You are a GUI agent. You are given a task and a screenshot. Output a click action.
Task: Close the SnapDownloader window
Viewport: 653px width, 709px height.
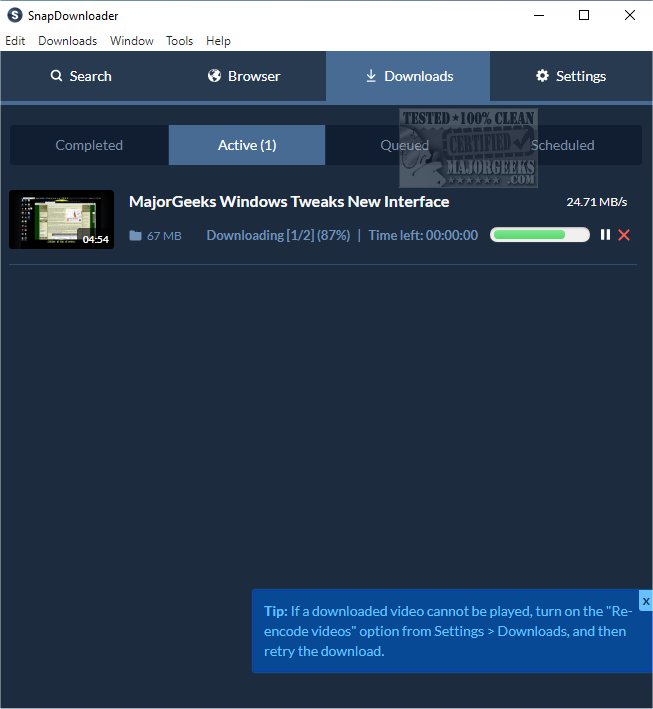click(x=629, y=15)
